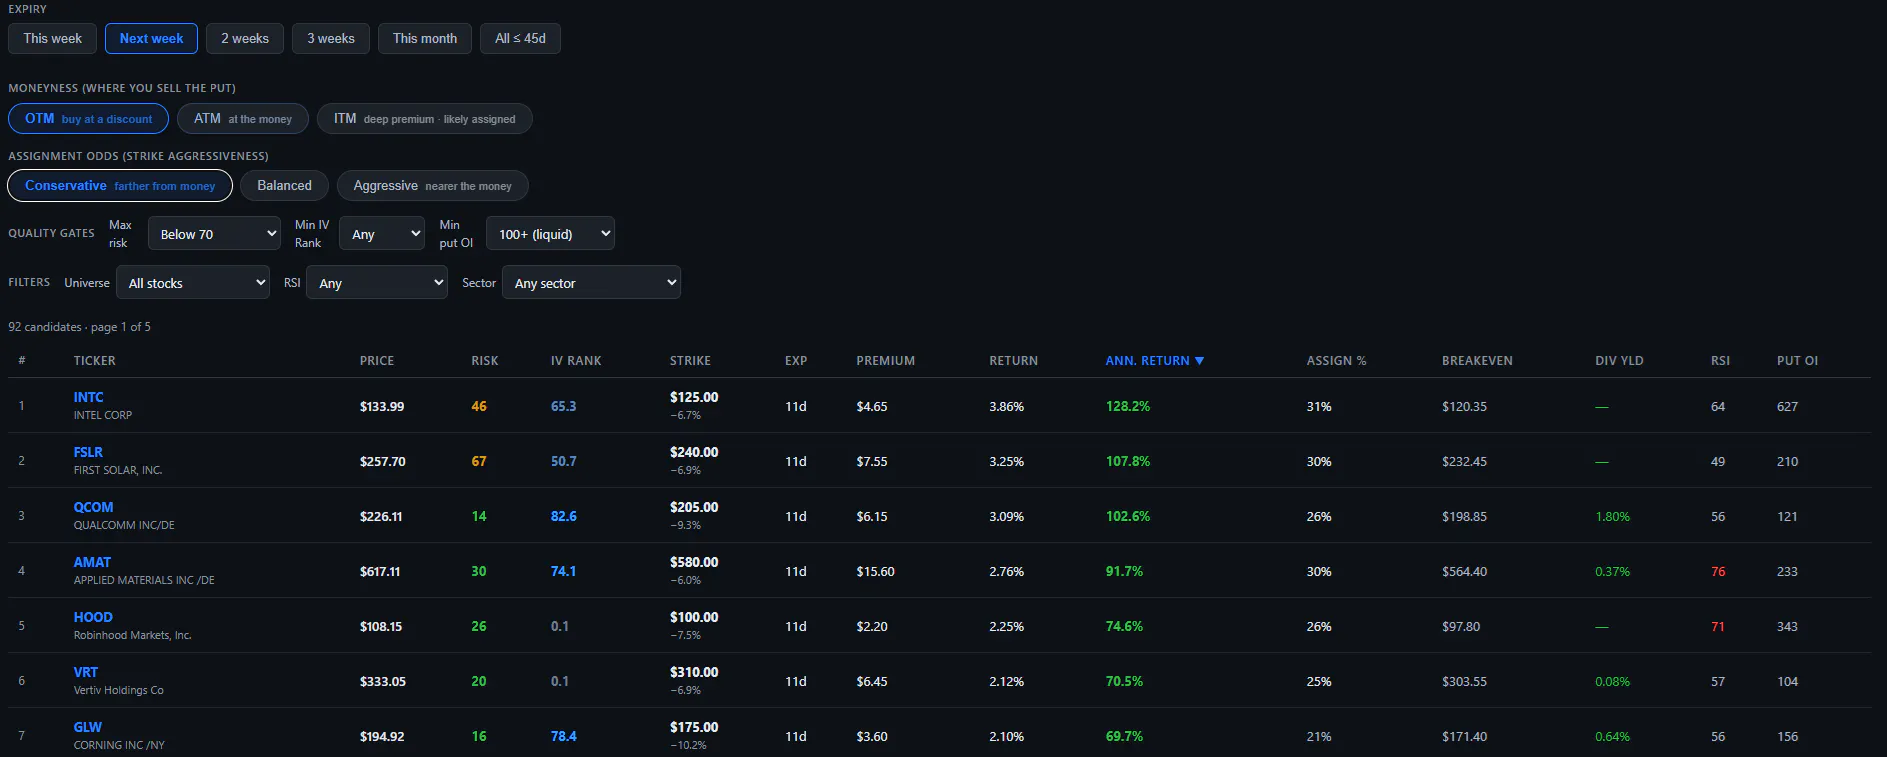Select Conservative farther from money odds
Screen dimensions: 1887x757
[x=120, y=186]
